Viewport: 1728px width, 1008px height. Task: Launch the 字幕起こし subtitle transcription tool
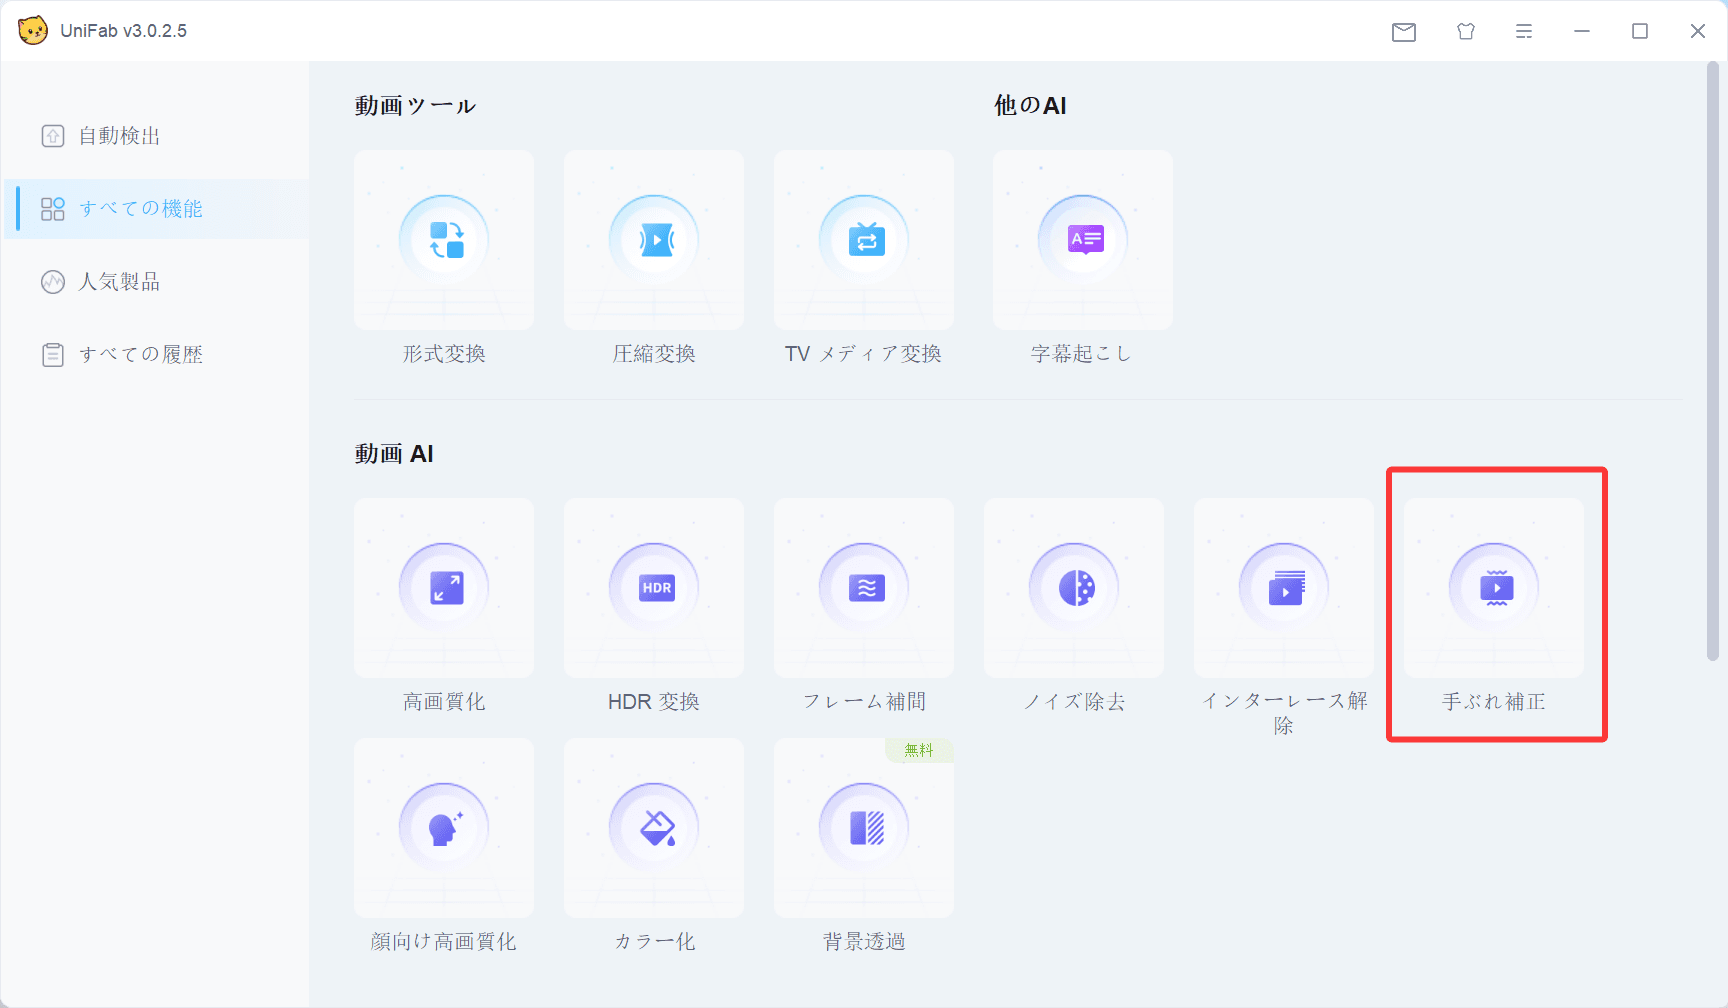[x=1083, y=241]
